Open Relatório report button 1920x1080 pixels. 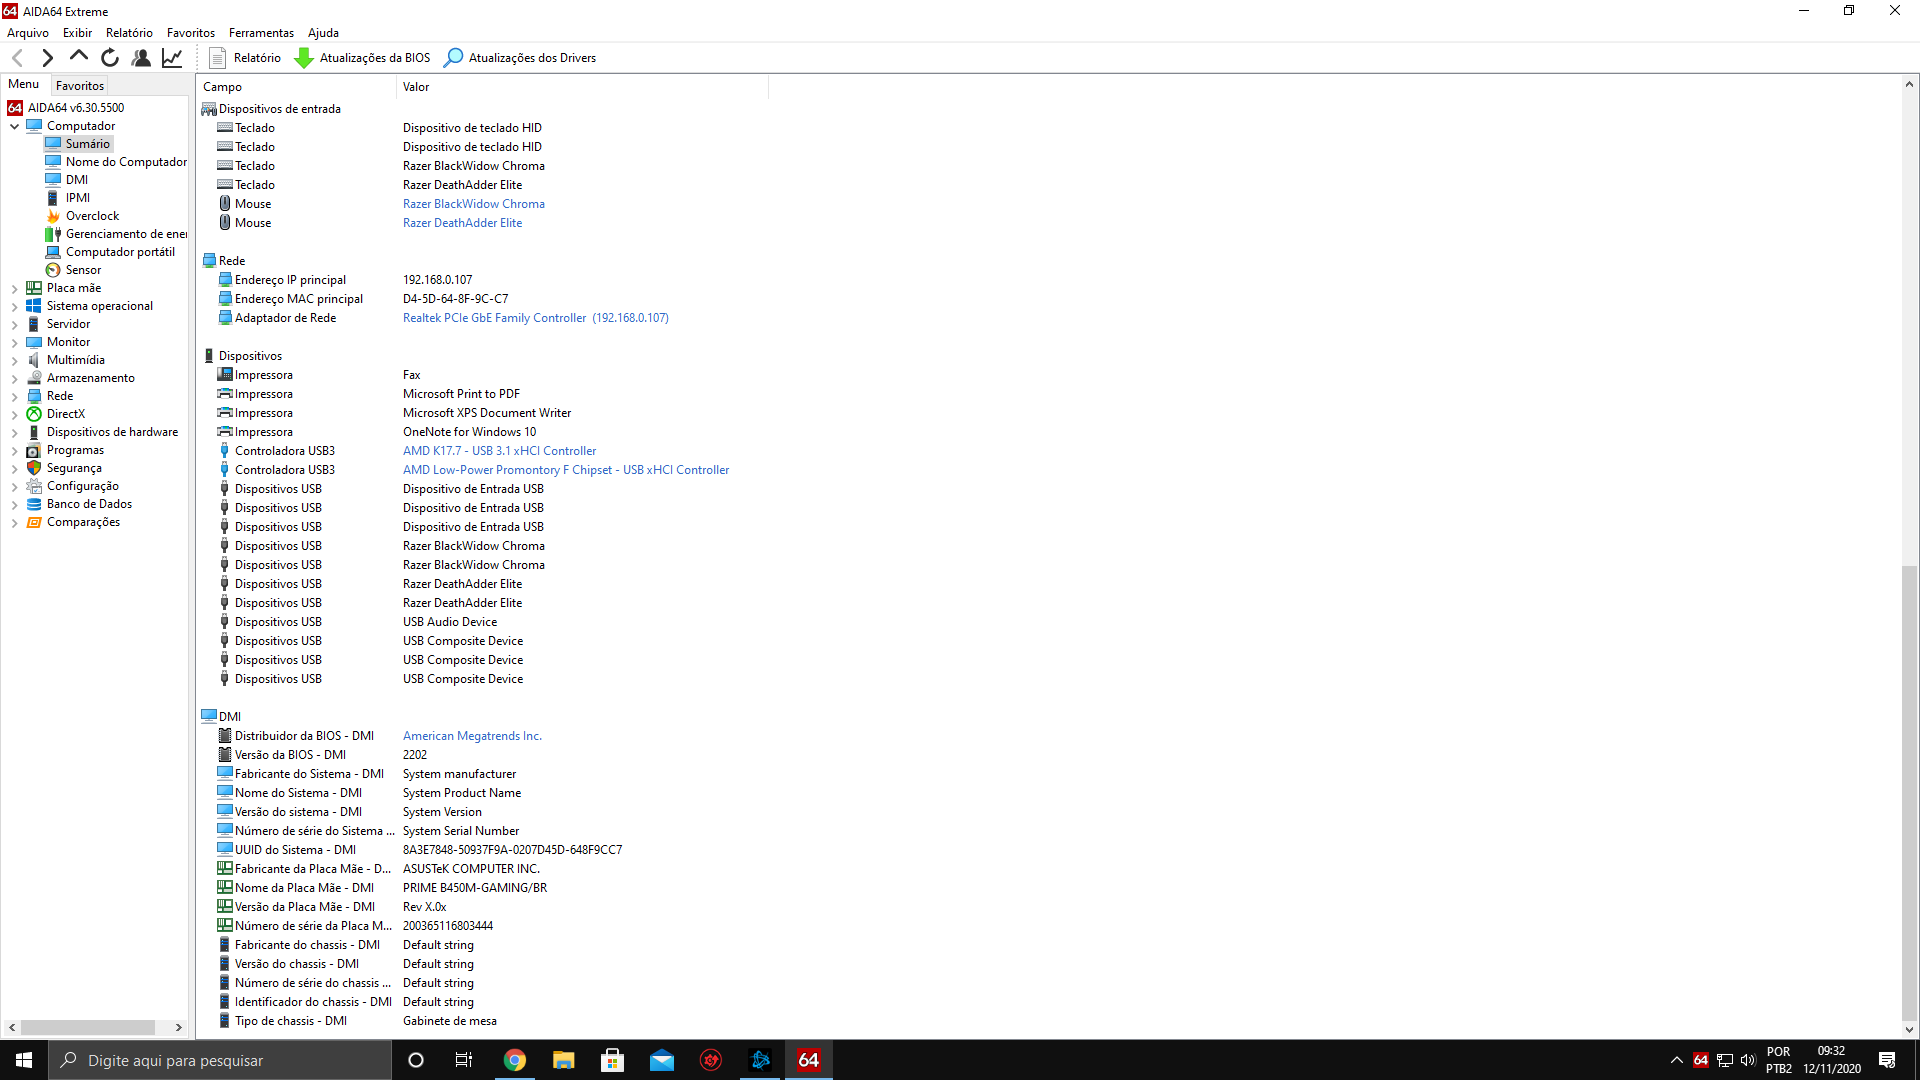(245, 58)
